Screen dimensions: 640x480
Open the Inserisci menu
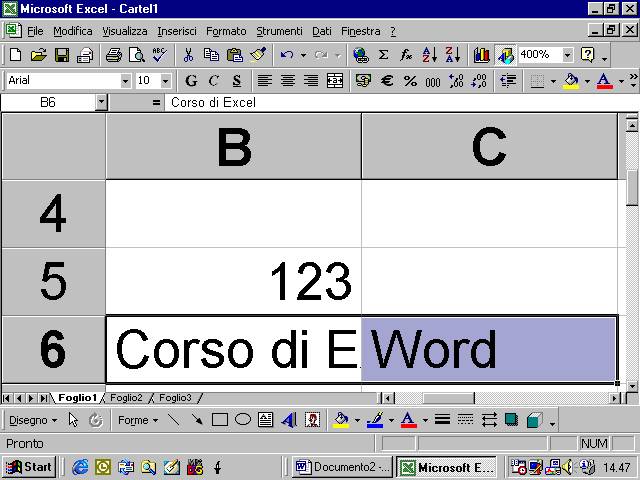pos(177,31)
